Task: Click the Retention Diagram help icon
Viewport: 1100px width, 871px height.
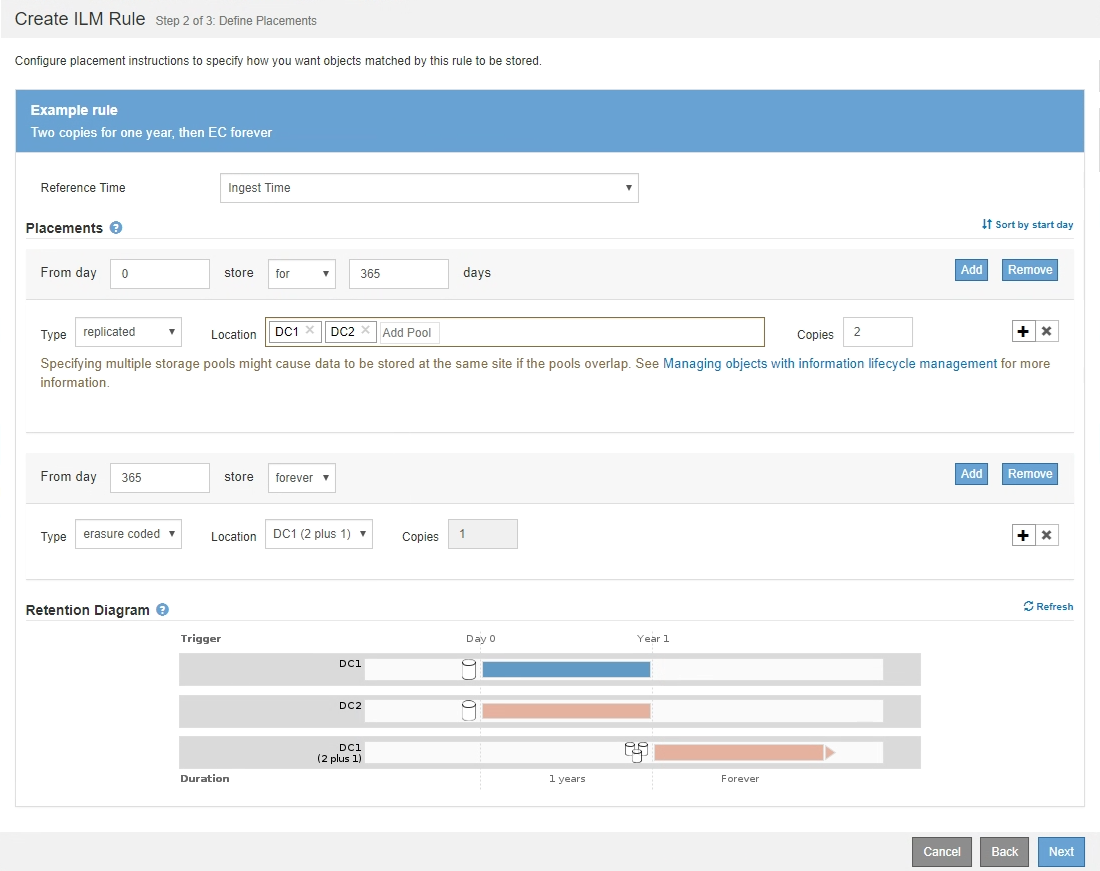Action: click(x=162, y=610)
